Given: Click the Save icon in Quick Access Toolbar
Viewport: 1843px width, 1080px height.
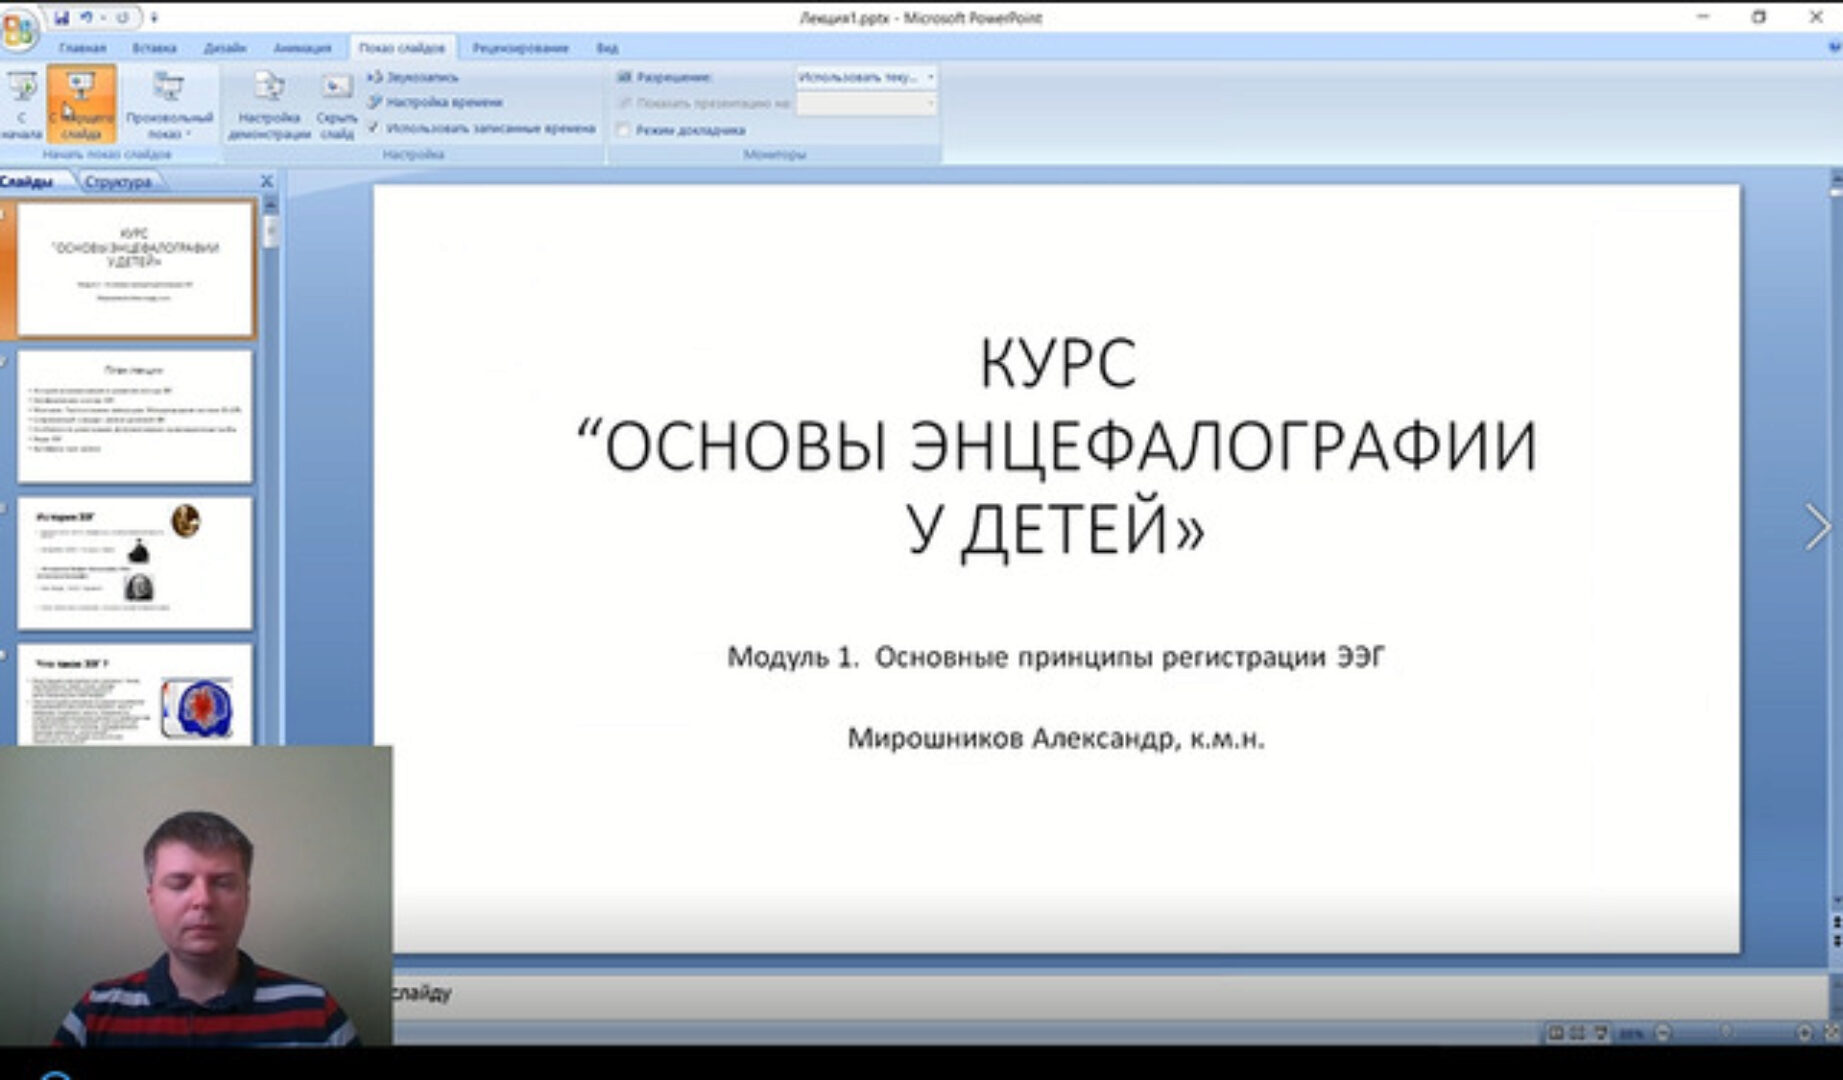Looking at the screenshot, I should 63,14.
